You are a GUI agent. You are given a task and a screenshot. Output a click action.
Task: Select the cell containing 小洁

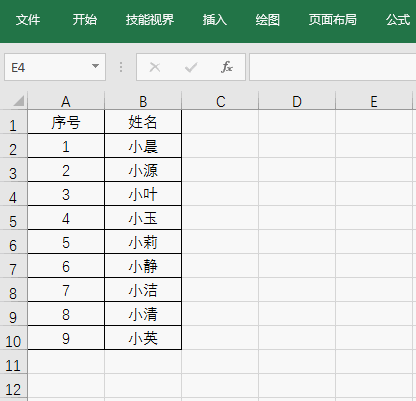(x=143, y=290)
